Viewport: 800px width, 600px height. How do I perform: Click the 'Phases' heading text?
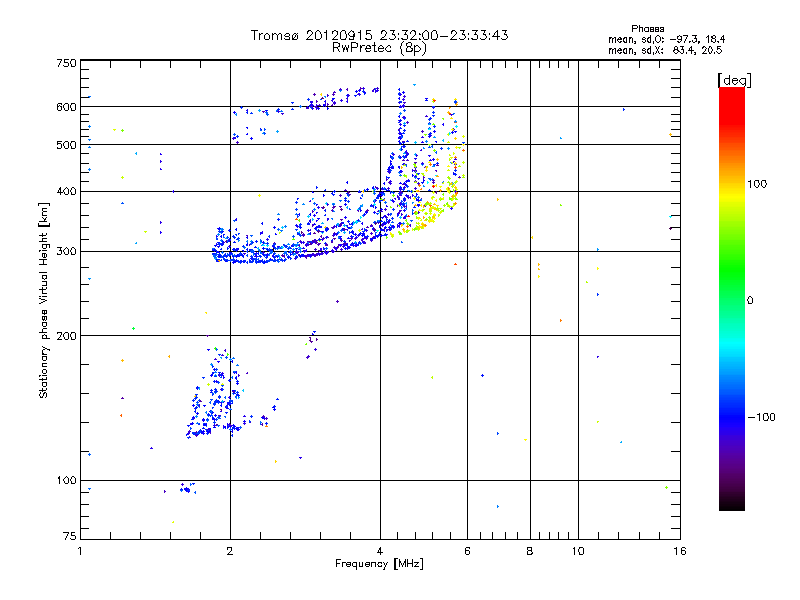coord(647,29)
